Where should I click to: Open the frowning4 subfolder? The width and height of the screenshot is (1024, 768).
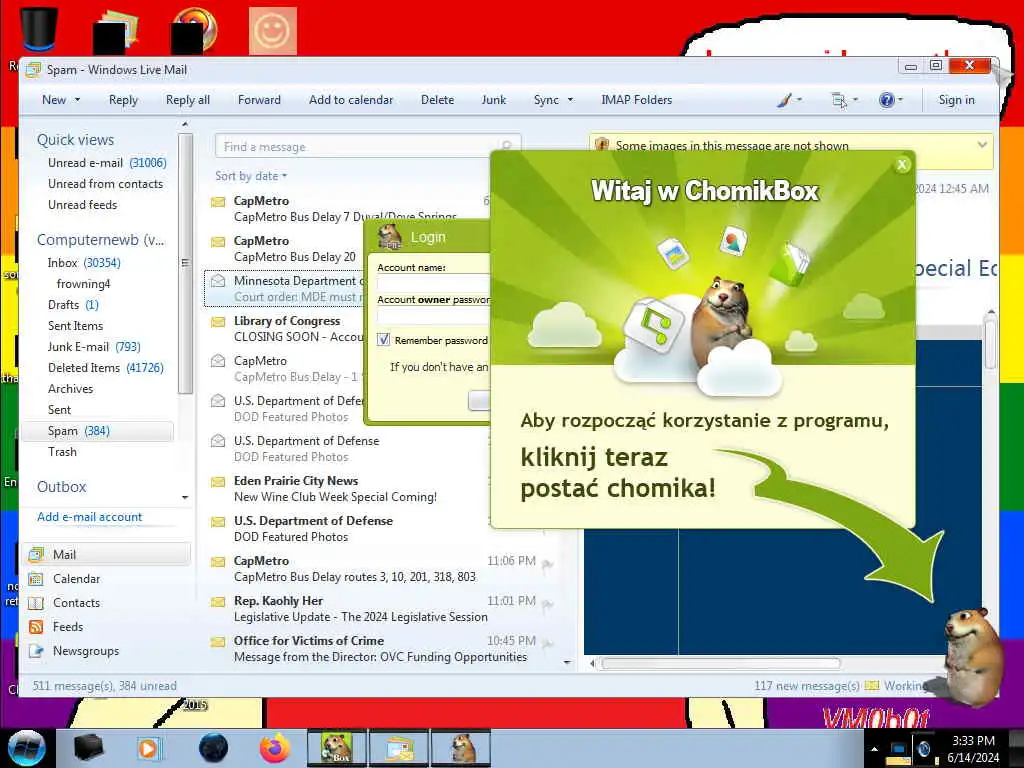[x=83, y=283]
